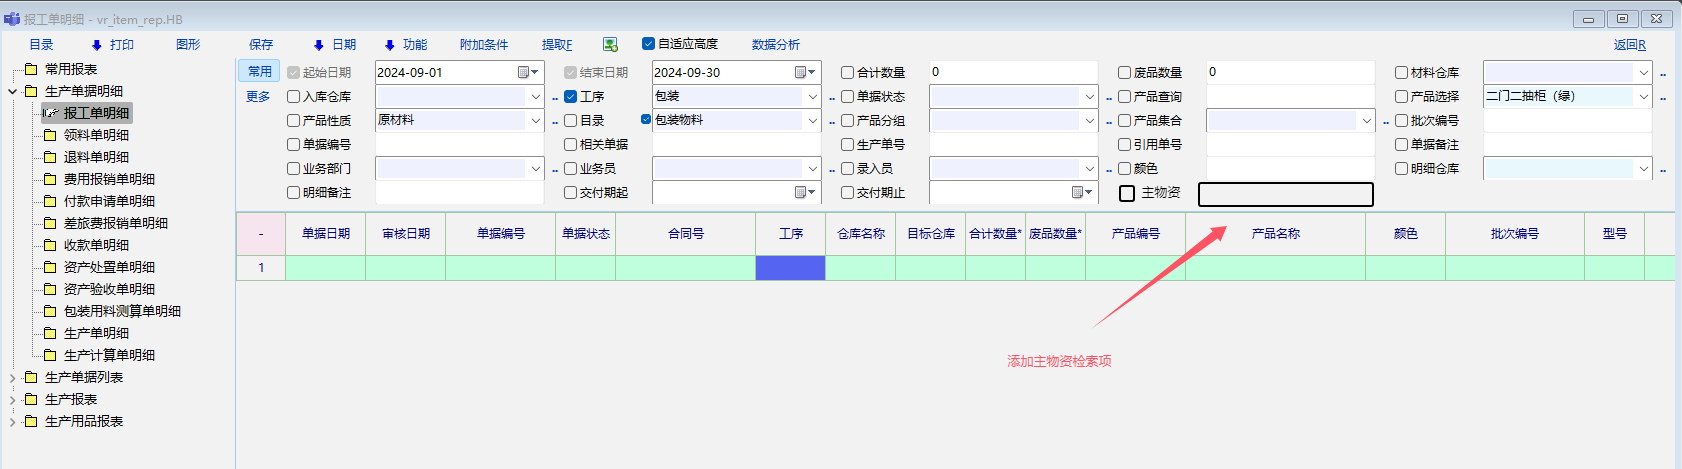Click the 打印 print arrow icon
Screen dimensions: 1682x469
(97, 45)
